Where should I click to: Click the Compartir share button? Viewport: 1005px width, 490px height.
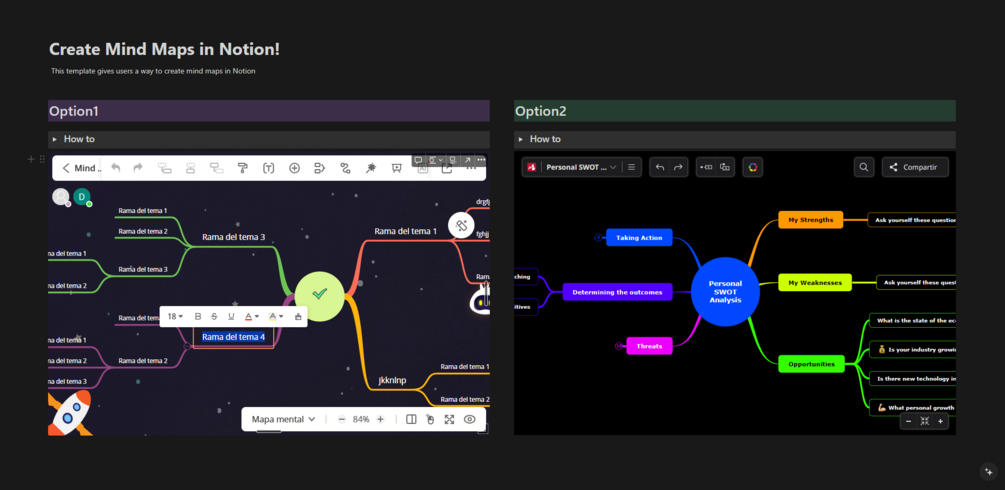pyautogui.click(x=915, y=167)
